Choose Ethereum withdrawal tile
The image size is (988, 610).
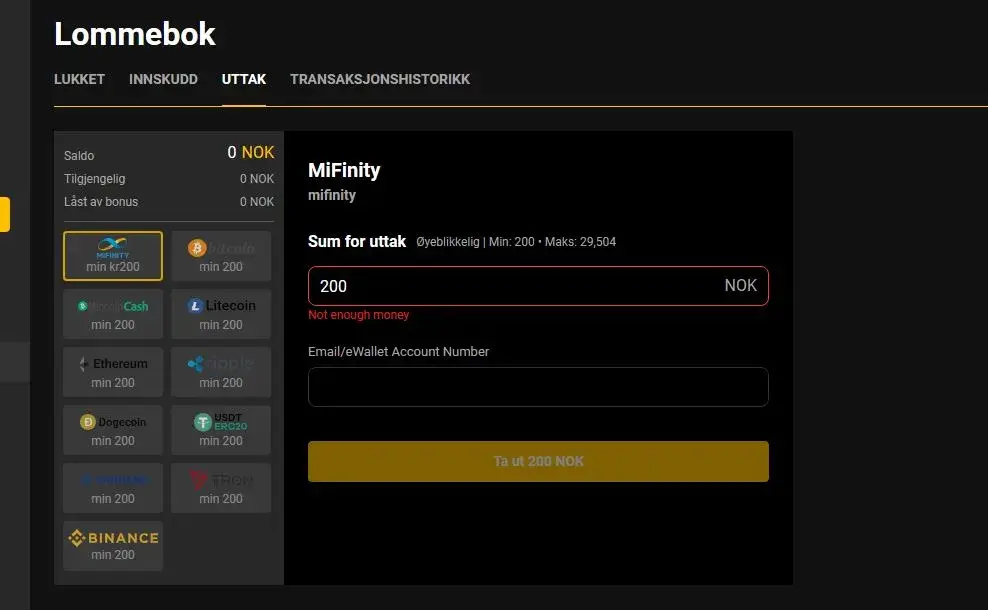(x=113, y=372)
